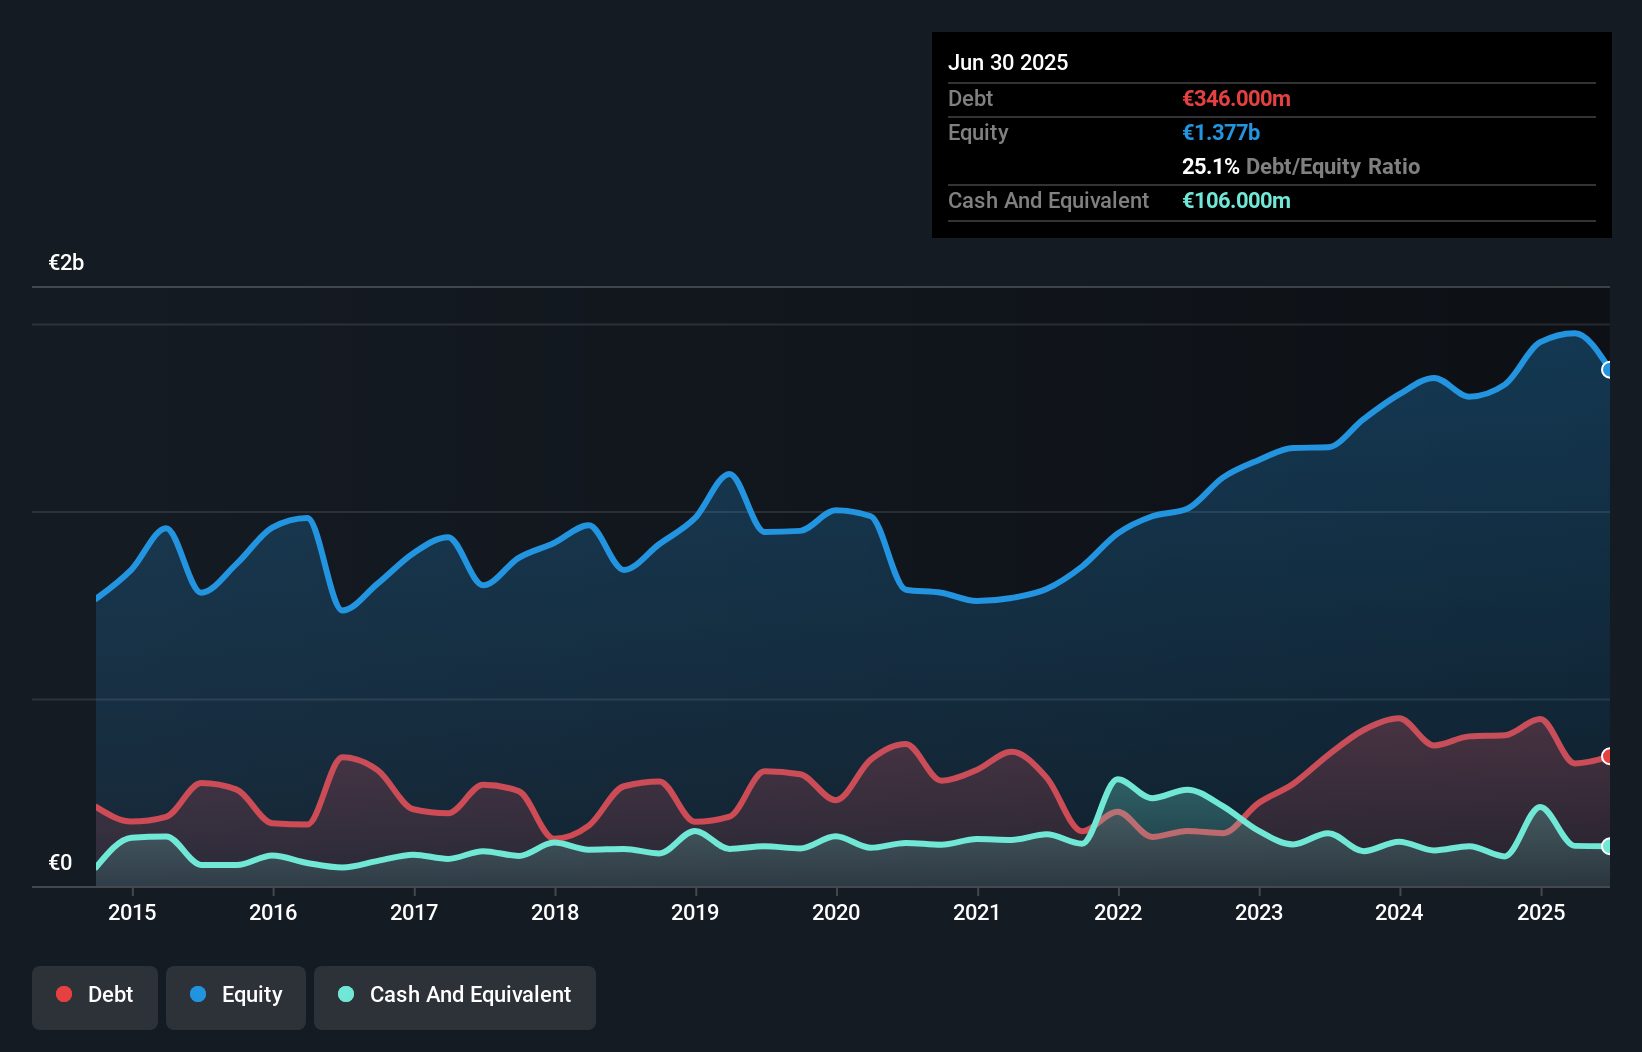Select the Cash endpoint marker on the chart
The width and height of the screenshot is (1642, 1052).
[1608, 846]
